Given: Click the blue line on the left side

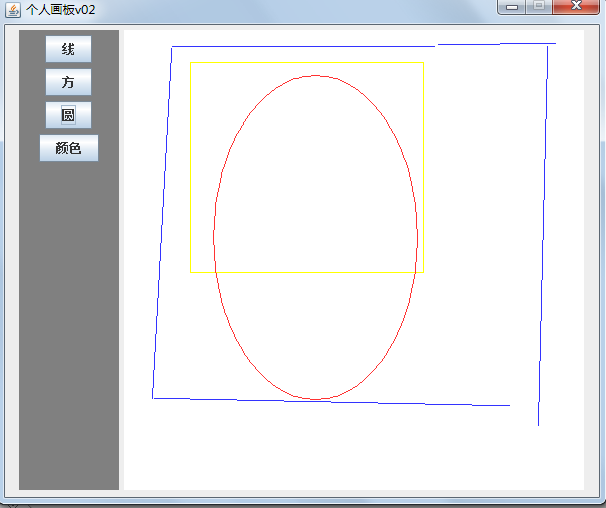Looking at the screenshot, I should point(162,220).
